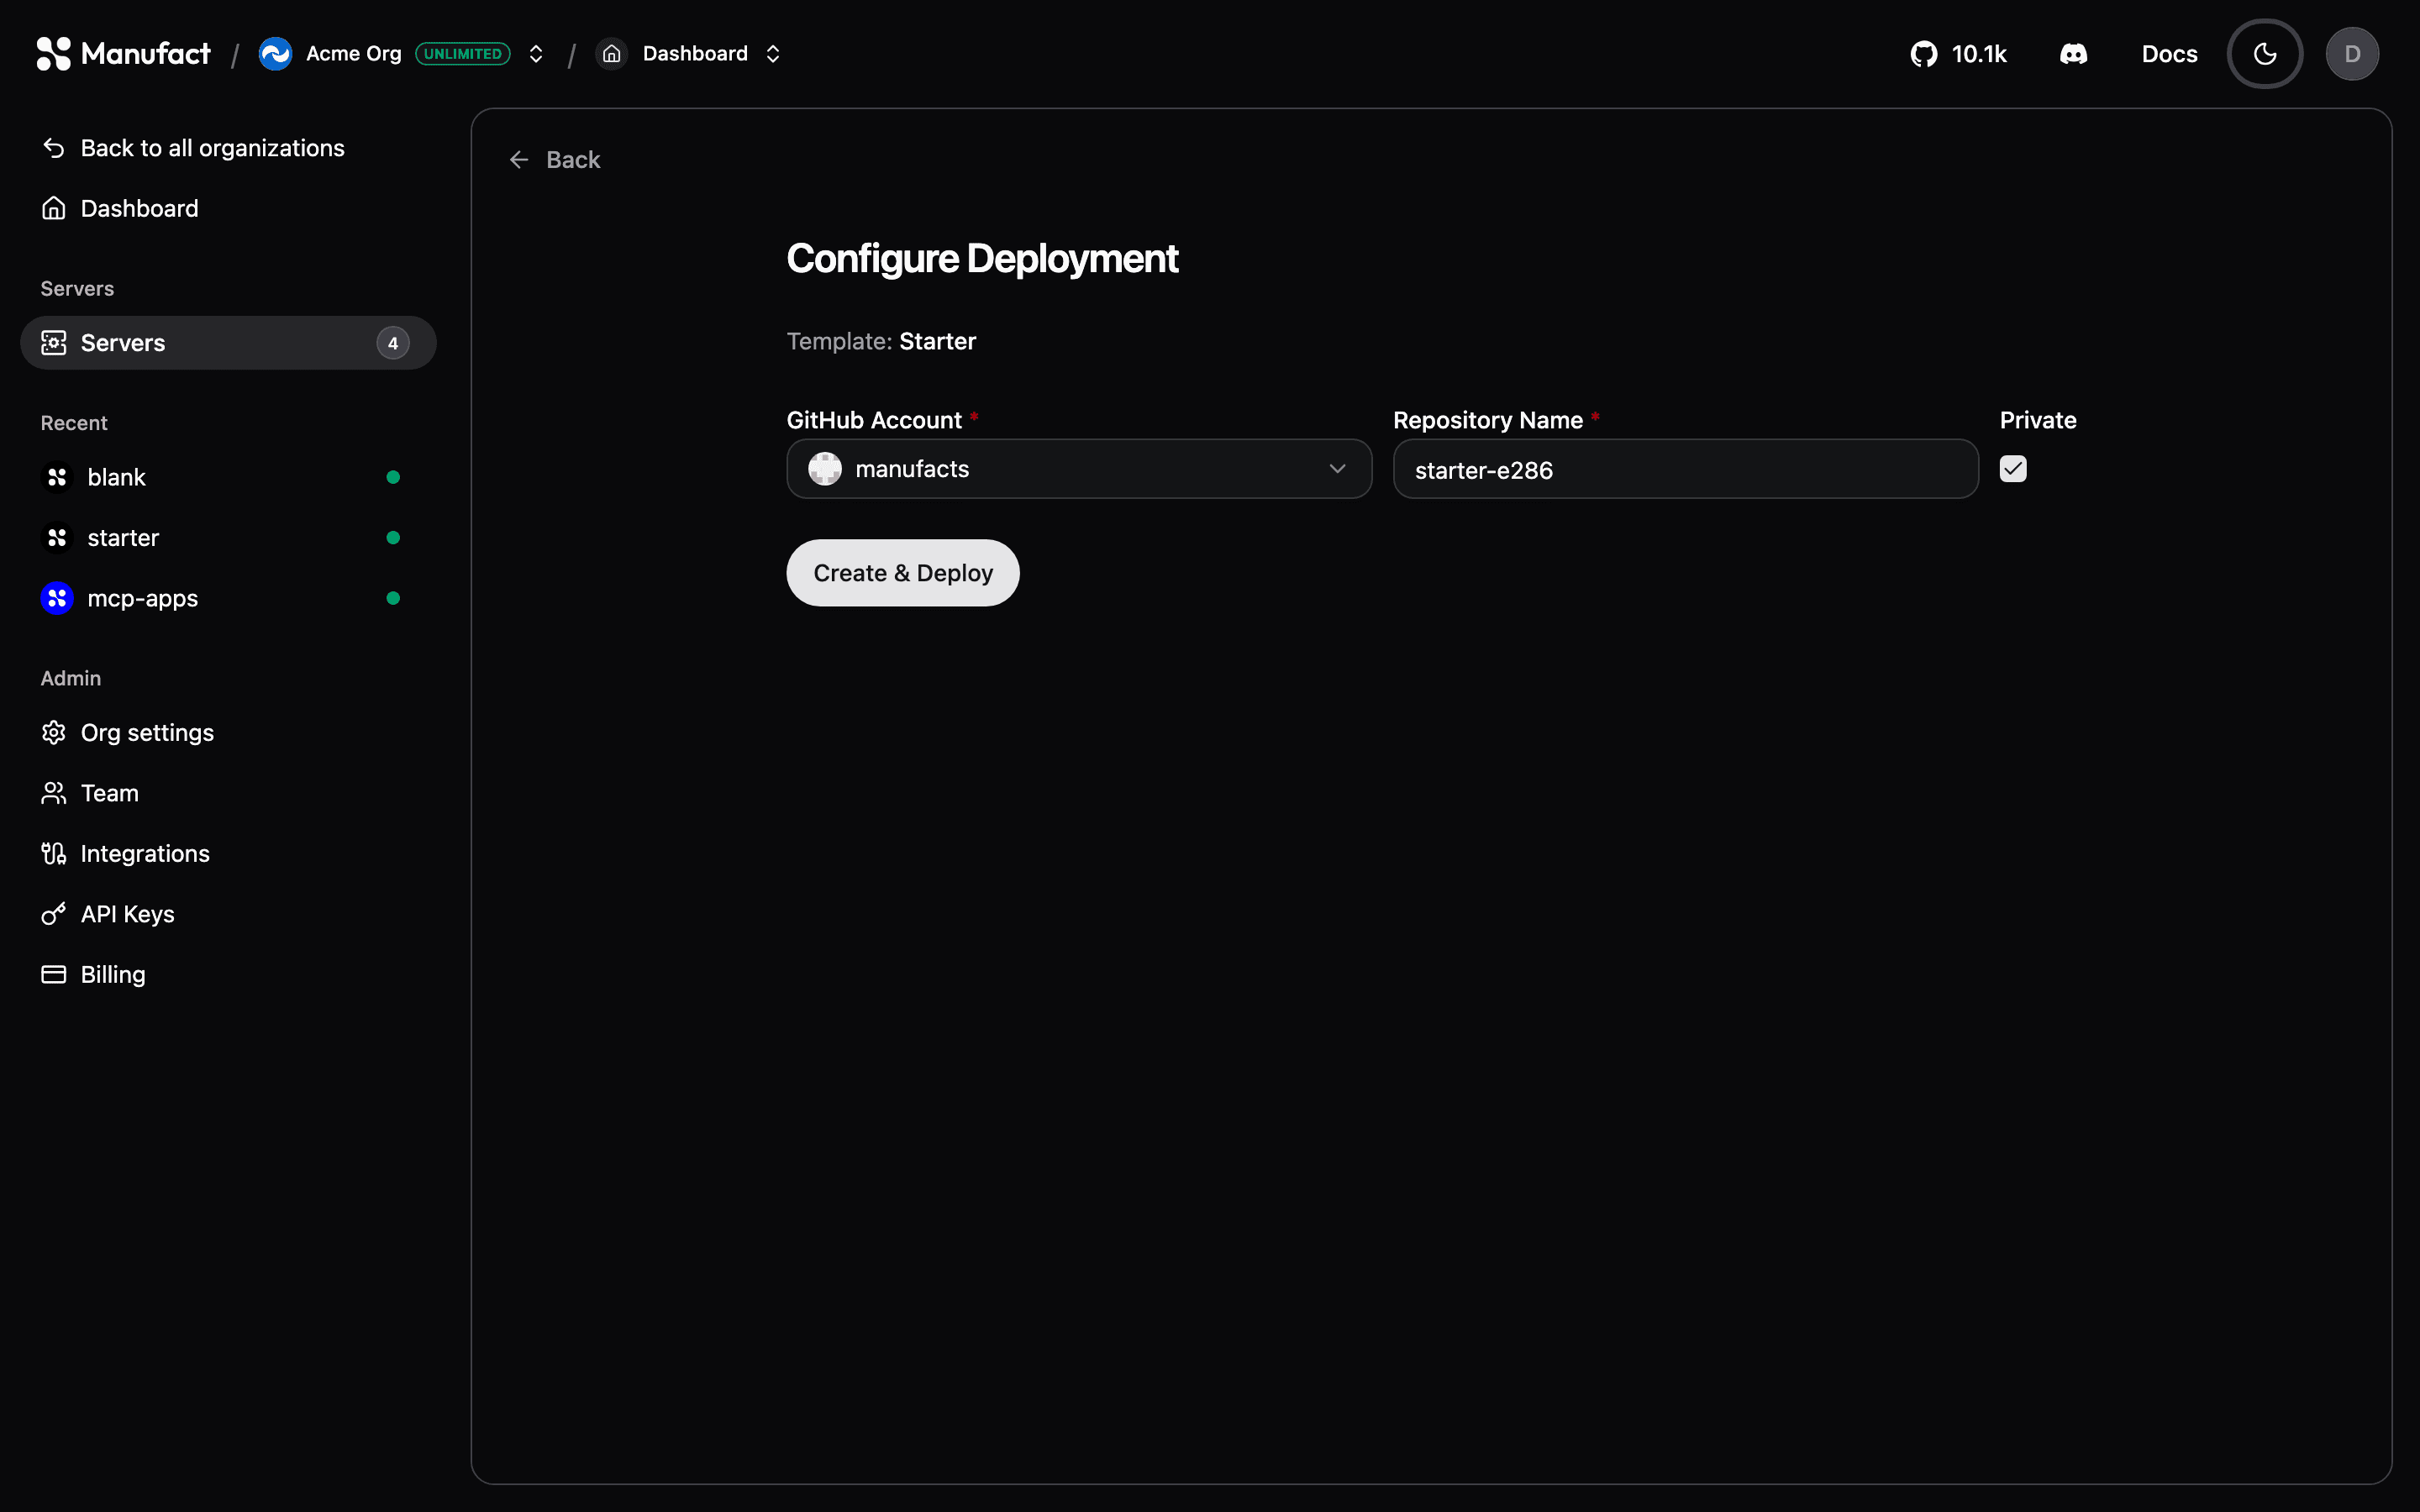This screenshot has height=1512, width=2420.
Task: Click the green status dot for blank
Action: [393, 477]
